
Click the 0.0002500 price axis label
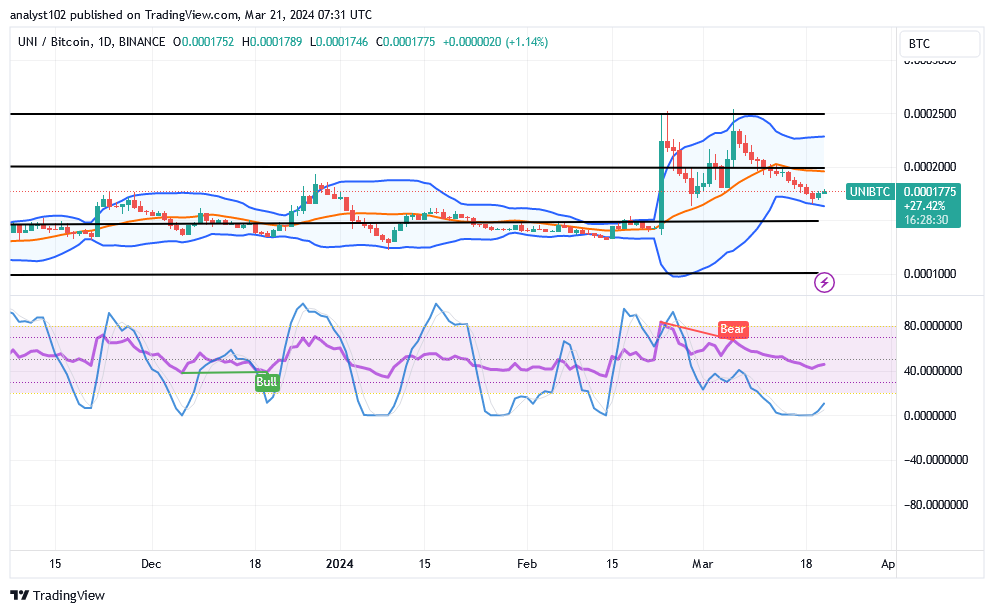click(930, 114)
